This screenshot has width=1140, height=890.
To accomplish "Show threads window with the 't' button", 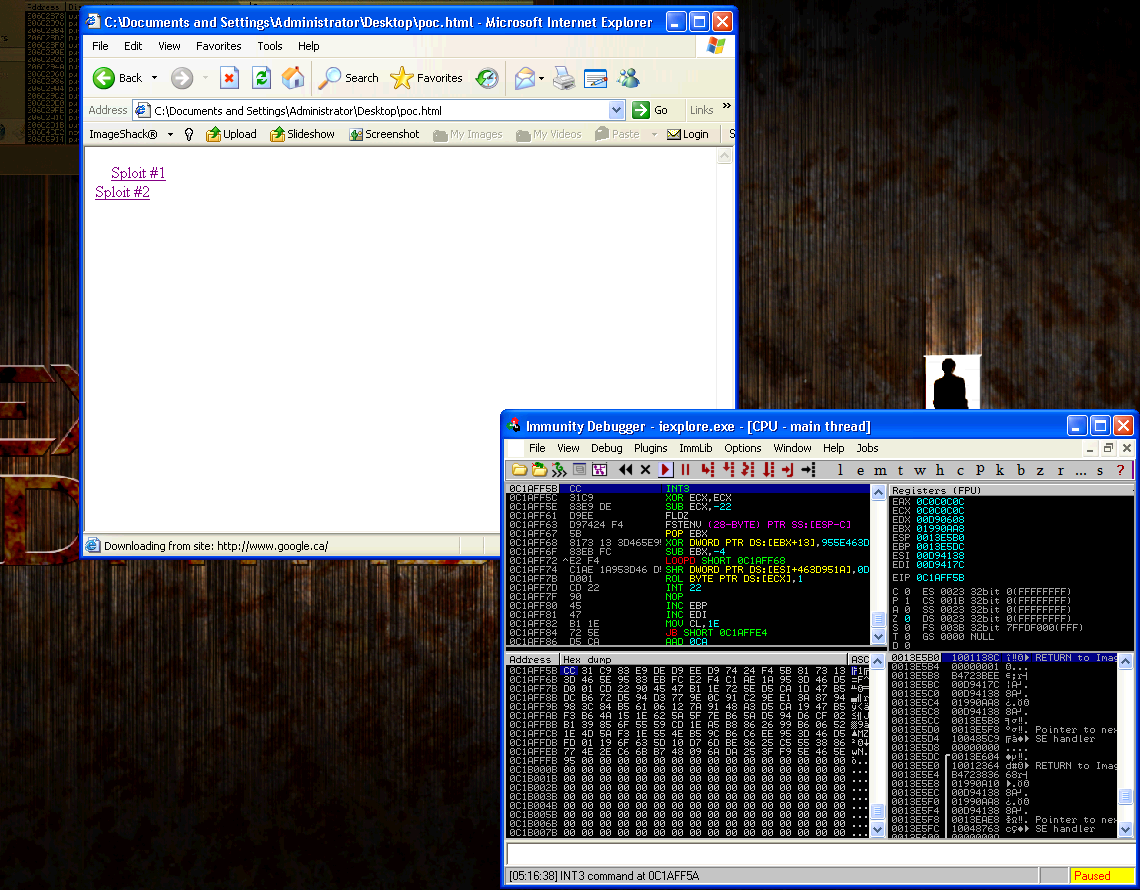I will (900, 470).
